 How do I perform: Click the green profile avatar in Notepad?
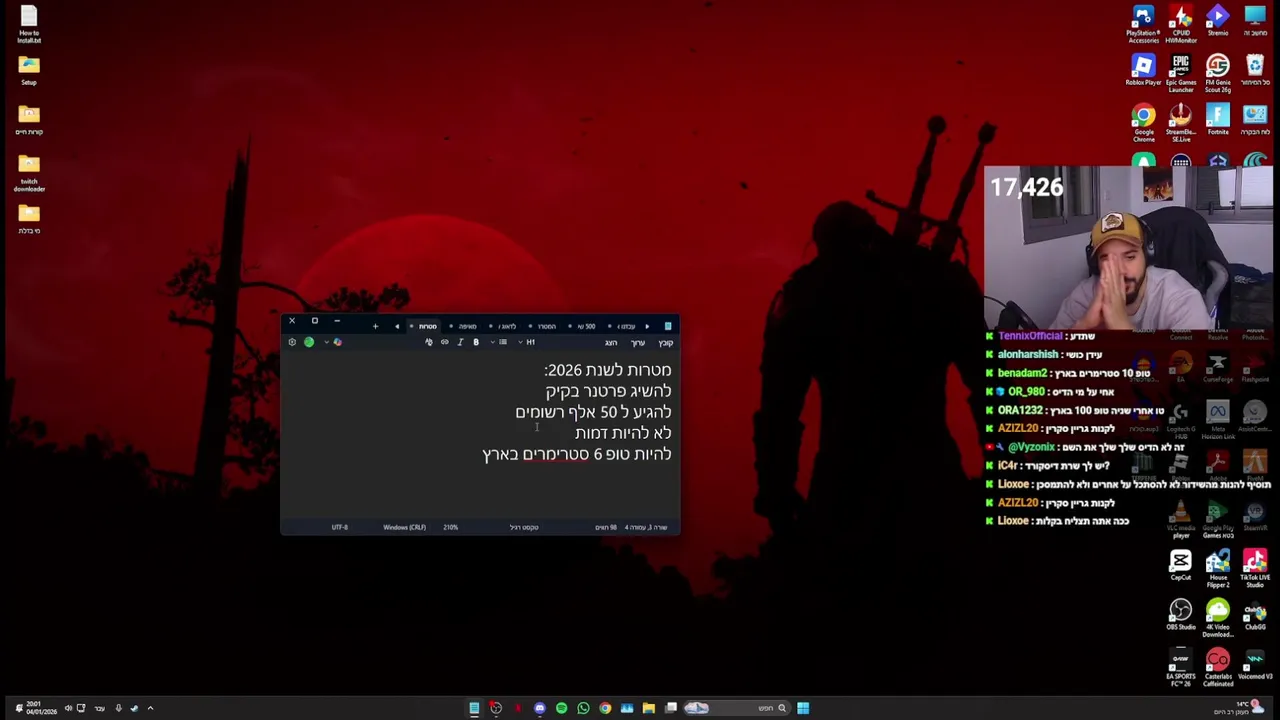point(309,342)
